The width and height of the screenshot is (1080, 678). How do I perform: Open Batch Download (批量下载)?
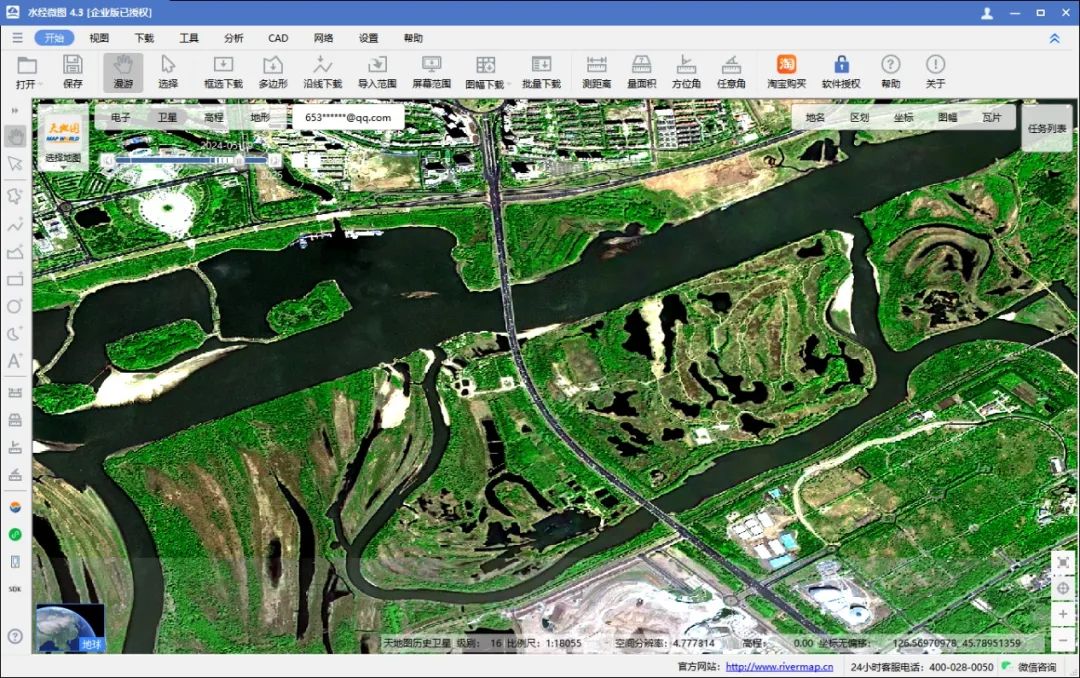541,72
